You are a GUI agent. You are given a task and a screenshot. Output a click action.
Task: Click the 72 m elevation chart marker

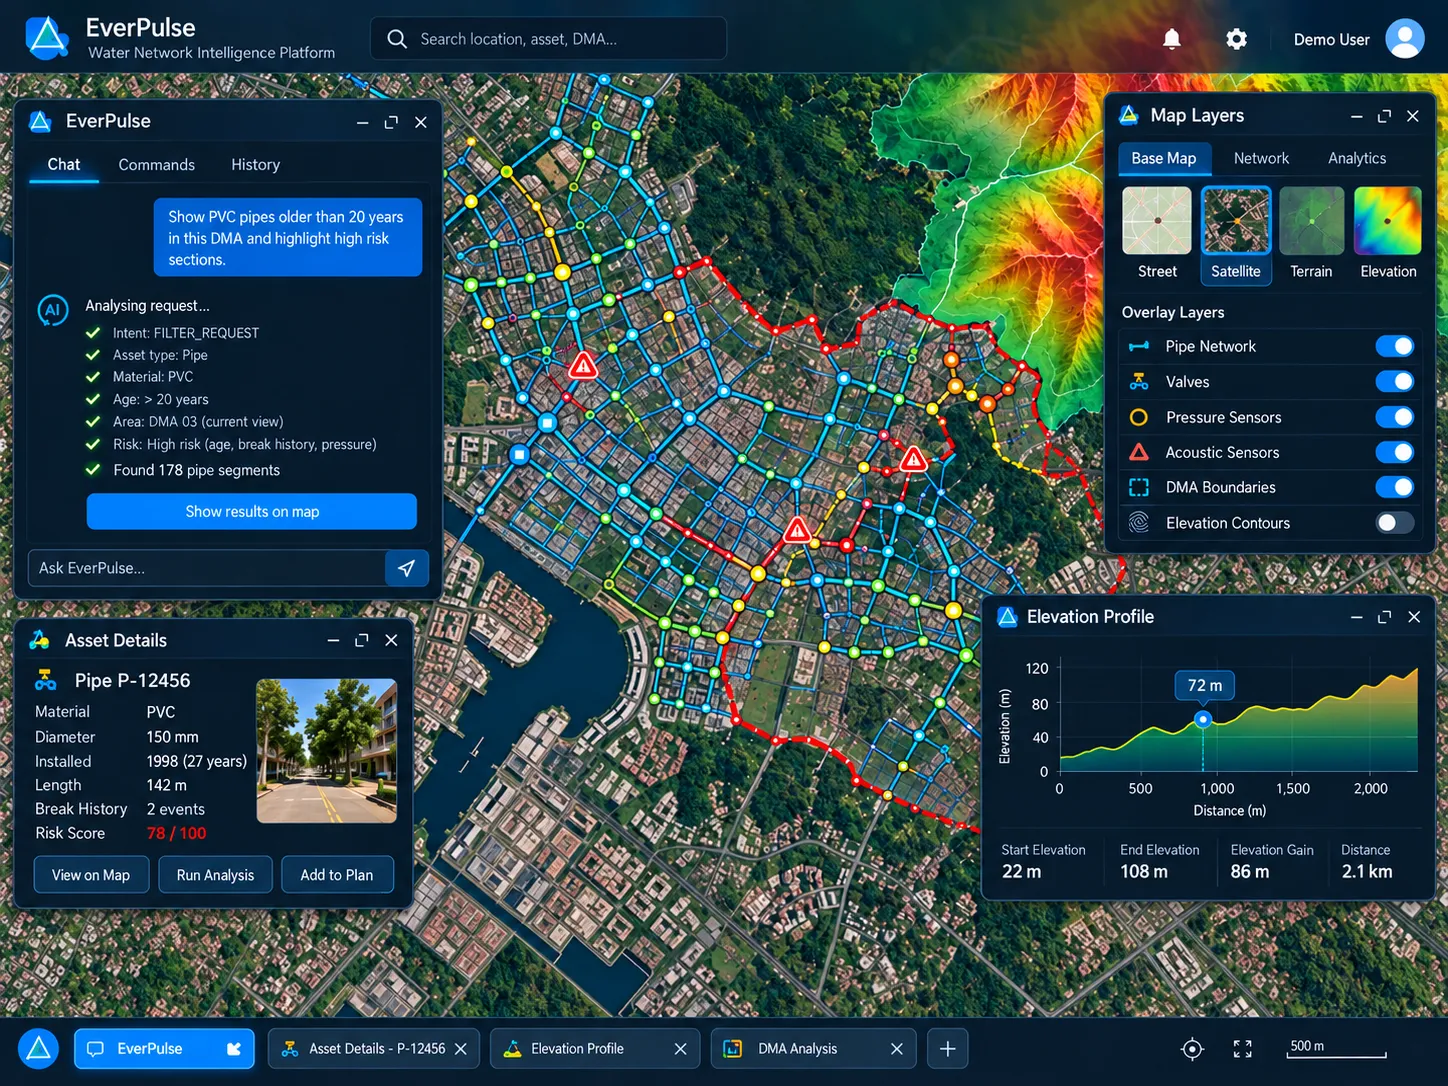pos(1203,719)
